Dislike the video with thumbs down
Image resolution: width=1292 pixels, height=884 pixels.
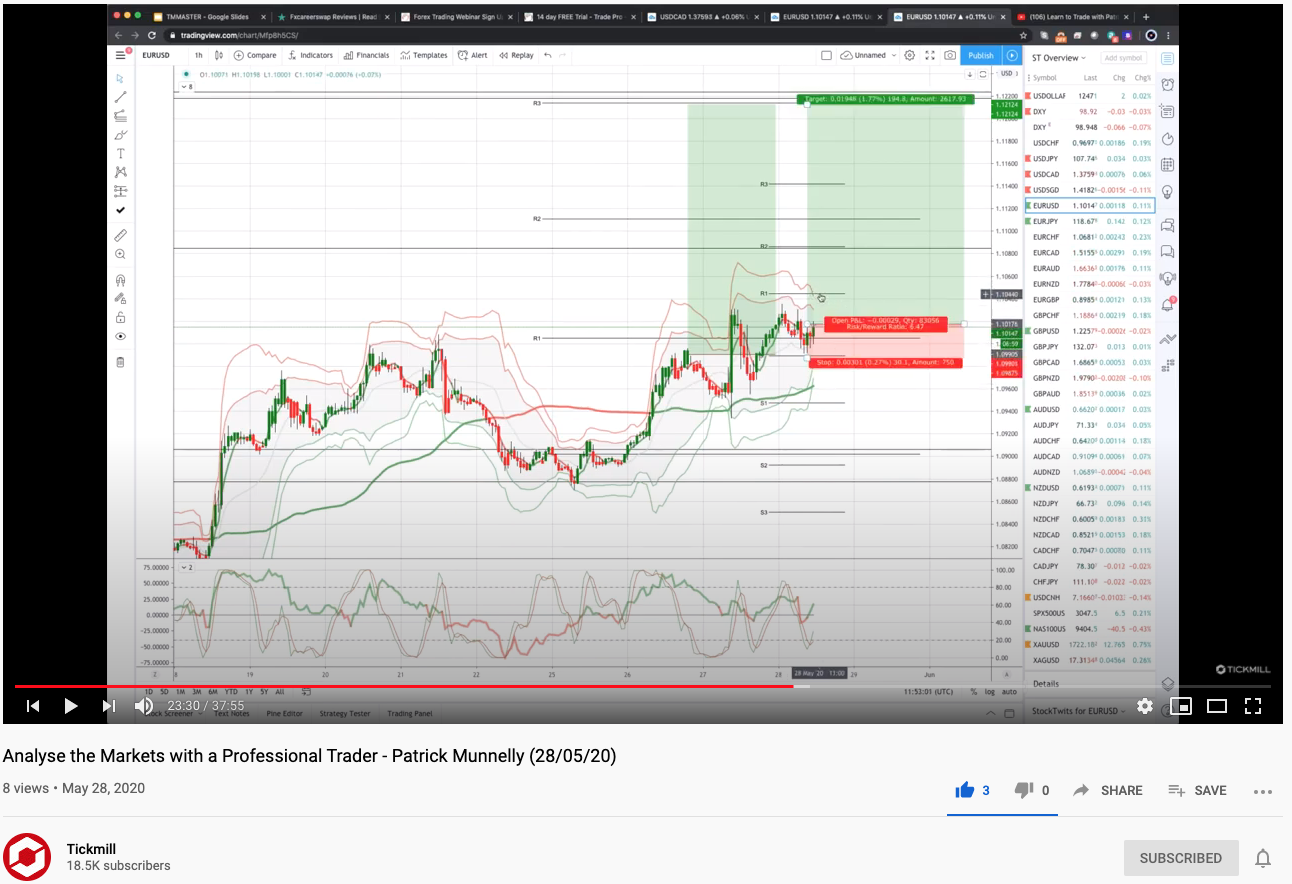click(x=1023, y=790)
